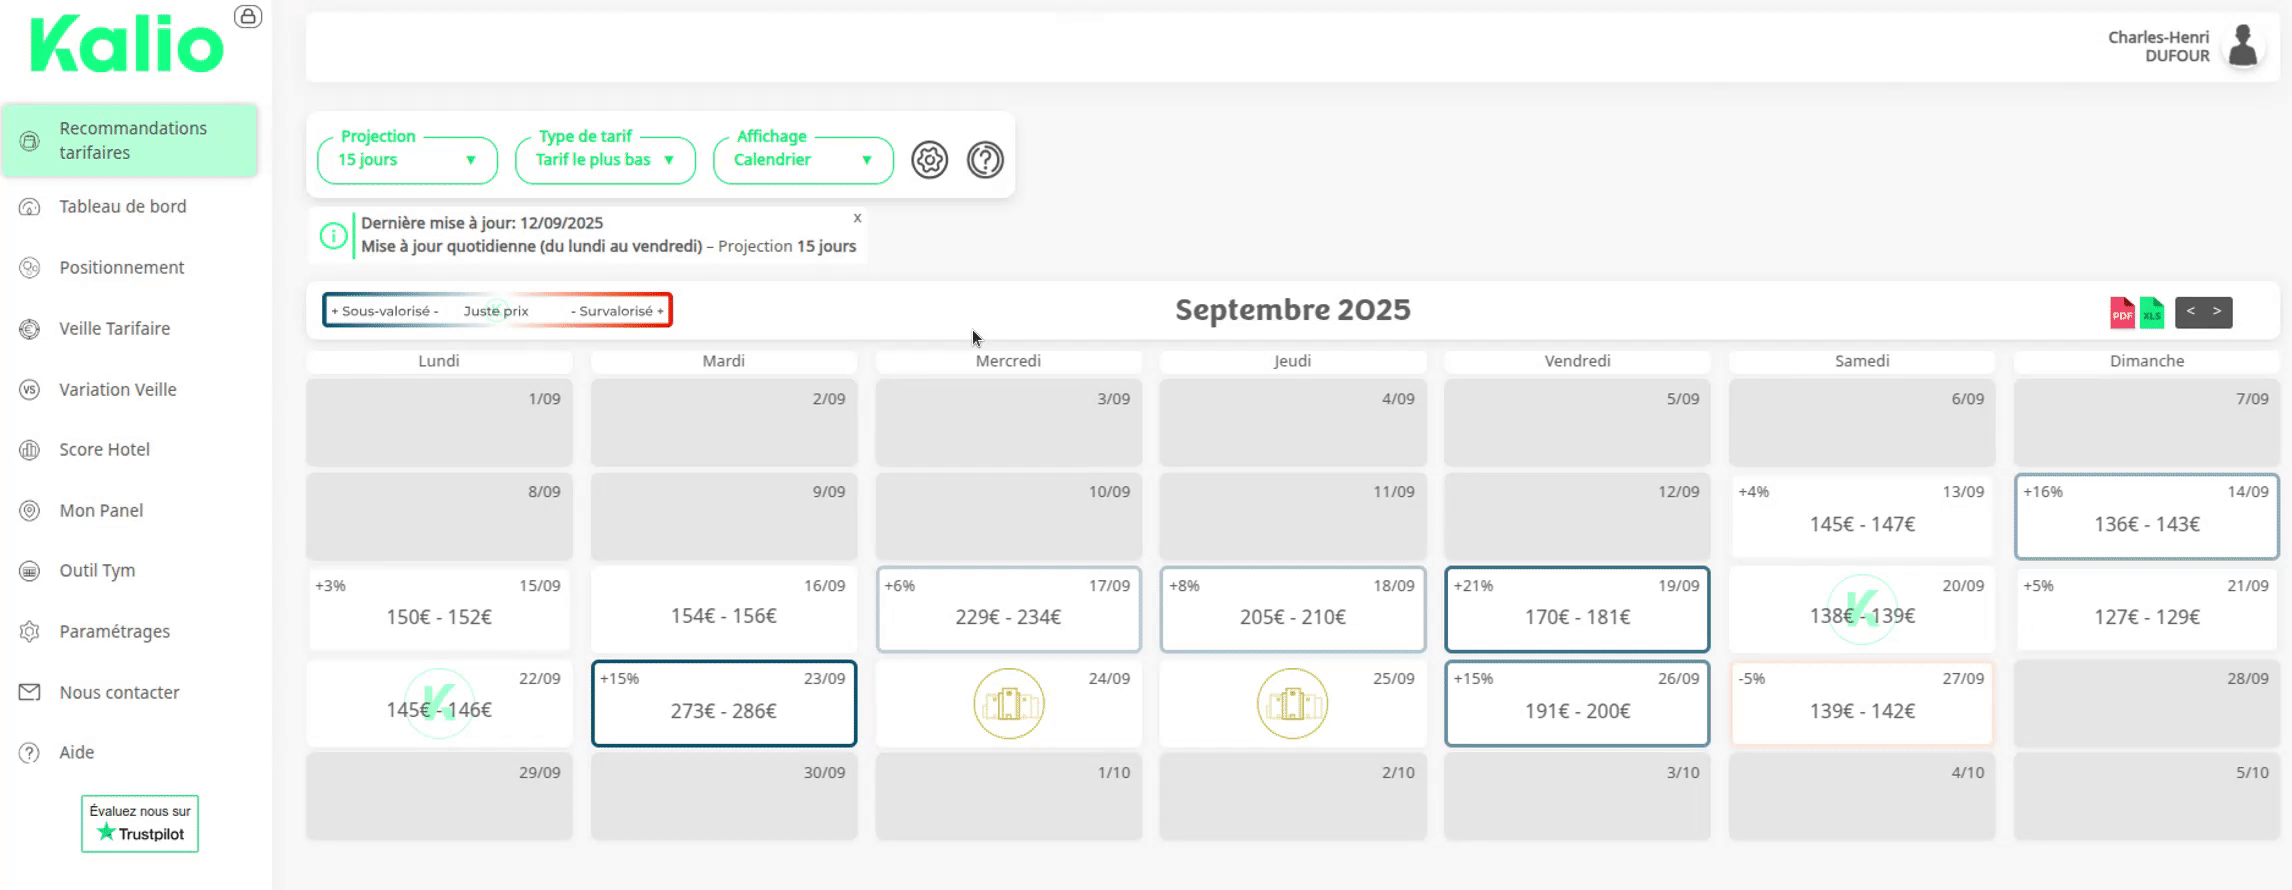Click the question mark help icon in the filter bar
Screen dimensions: 2292x890
click(x=985, y=160)
